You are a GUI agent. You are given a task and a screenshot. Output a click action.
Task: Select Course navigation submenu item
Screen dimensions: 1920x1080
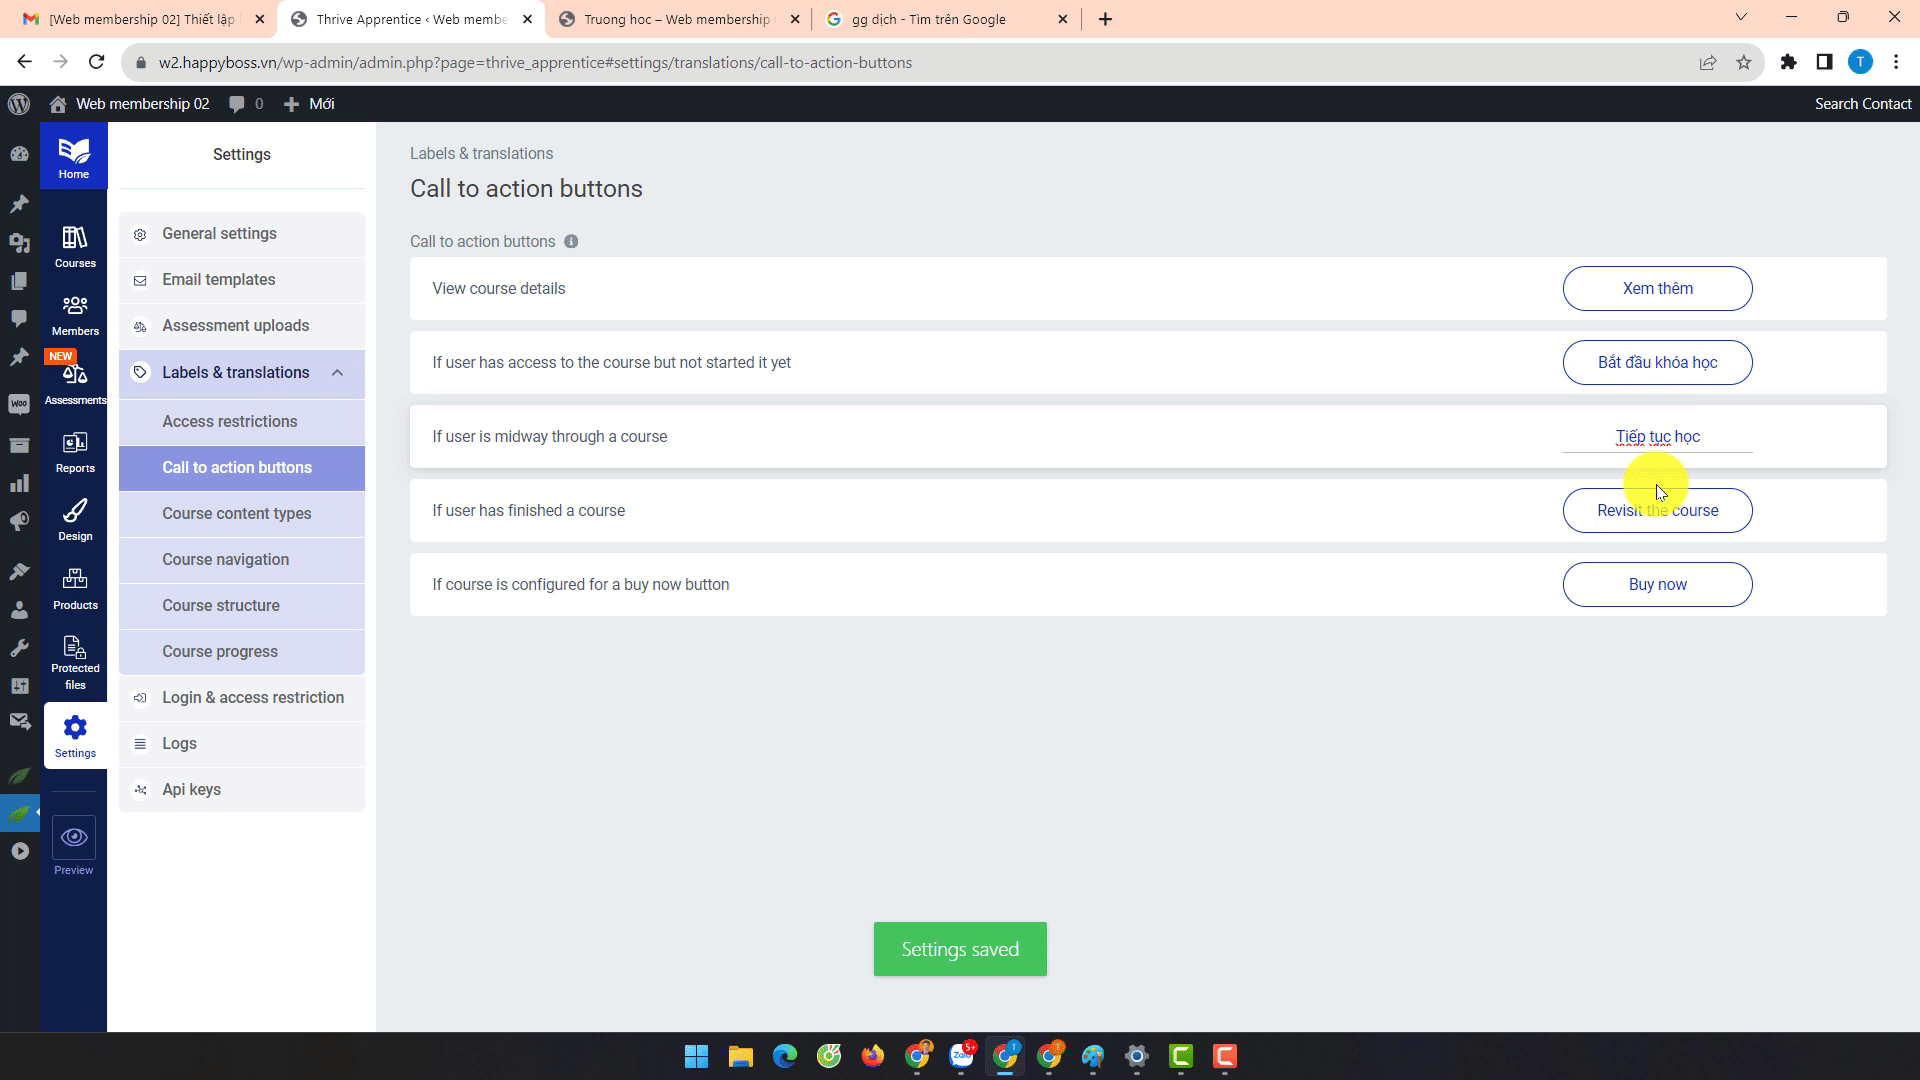(x=226, y=560)
